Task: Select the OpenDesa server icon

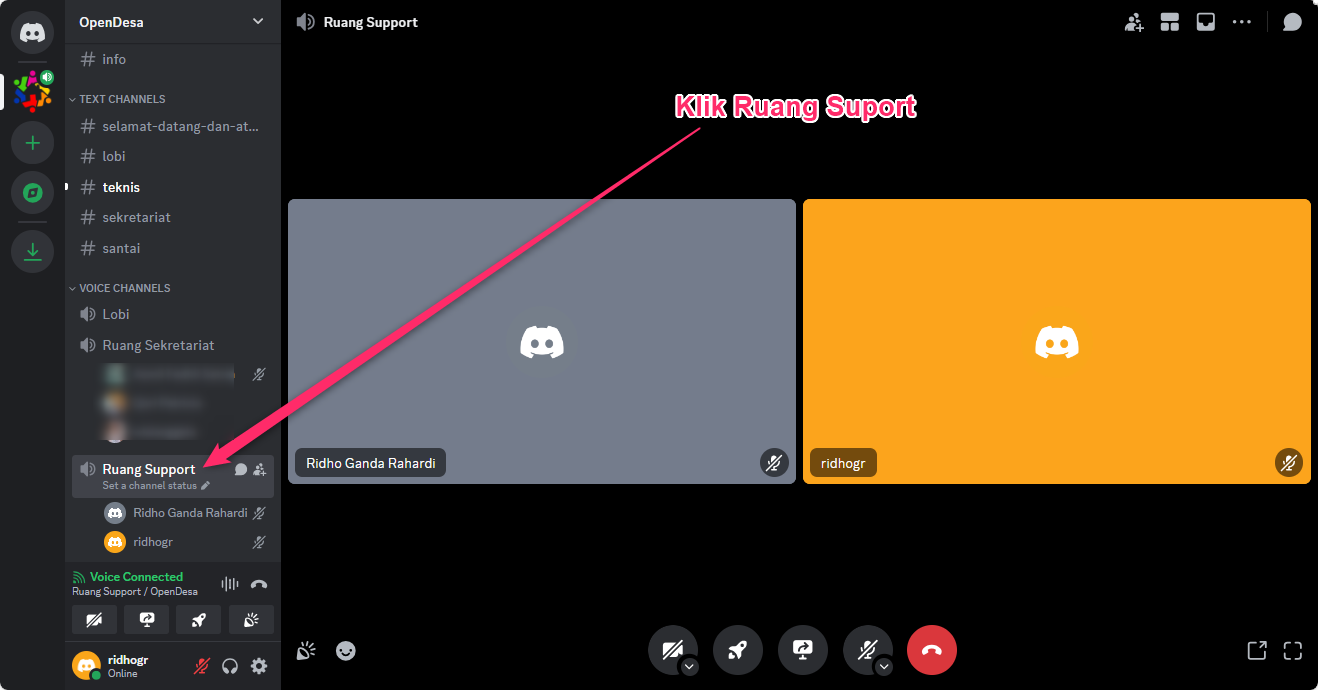Action: coord(33,91)
